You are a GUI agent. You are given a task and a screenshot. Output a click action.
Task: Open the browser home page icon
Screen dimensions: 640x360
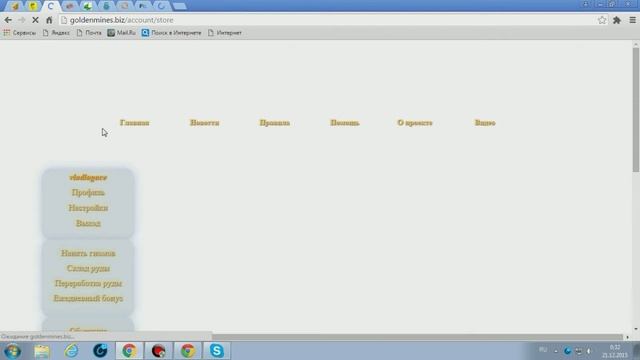[49, 20]
